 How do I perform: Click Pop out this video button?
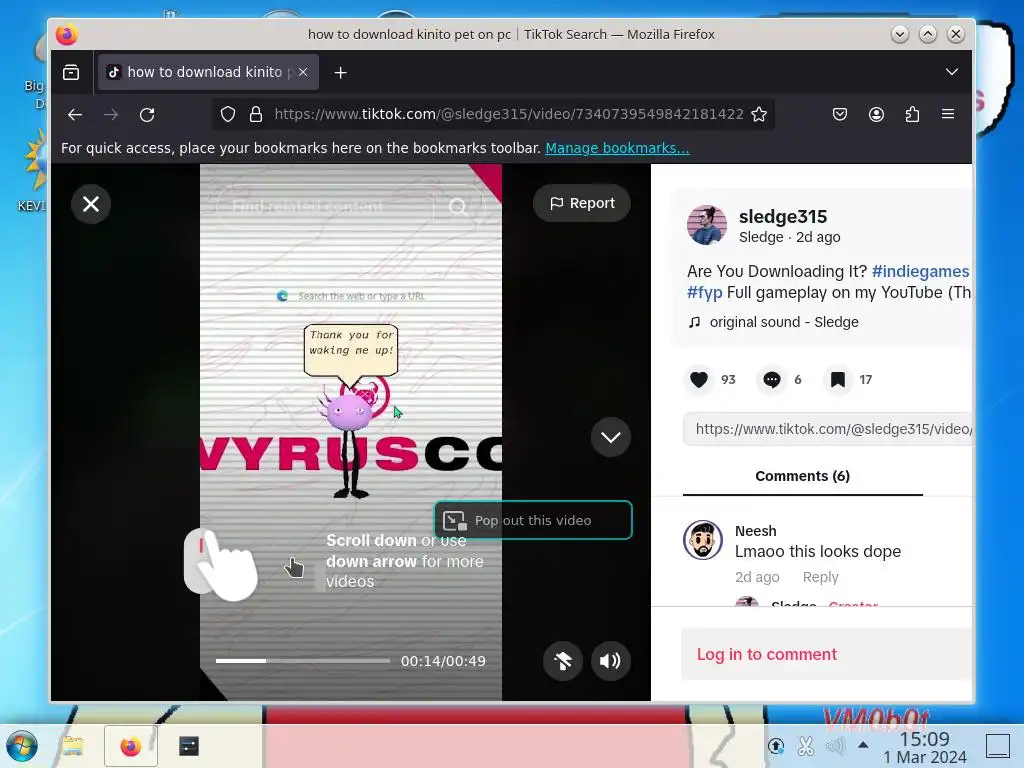click(533, 520)
